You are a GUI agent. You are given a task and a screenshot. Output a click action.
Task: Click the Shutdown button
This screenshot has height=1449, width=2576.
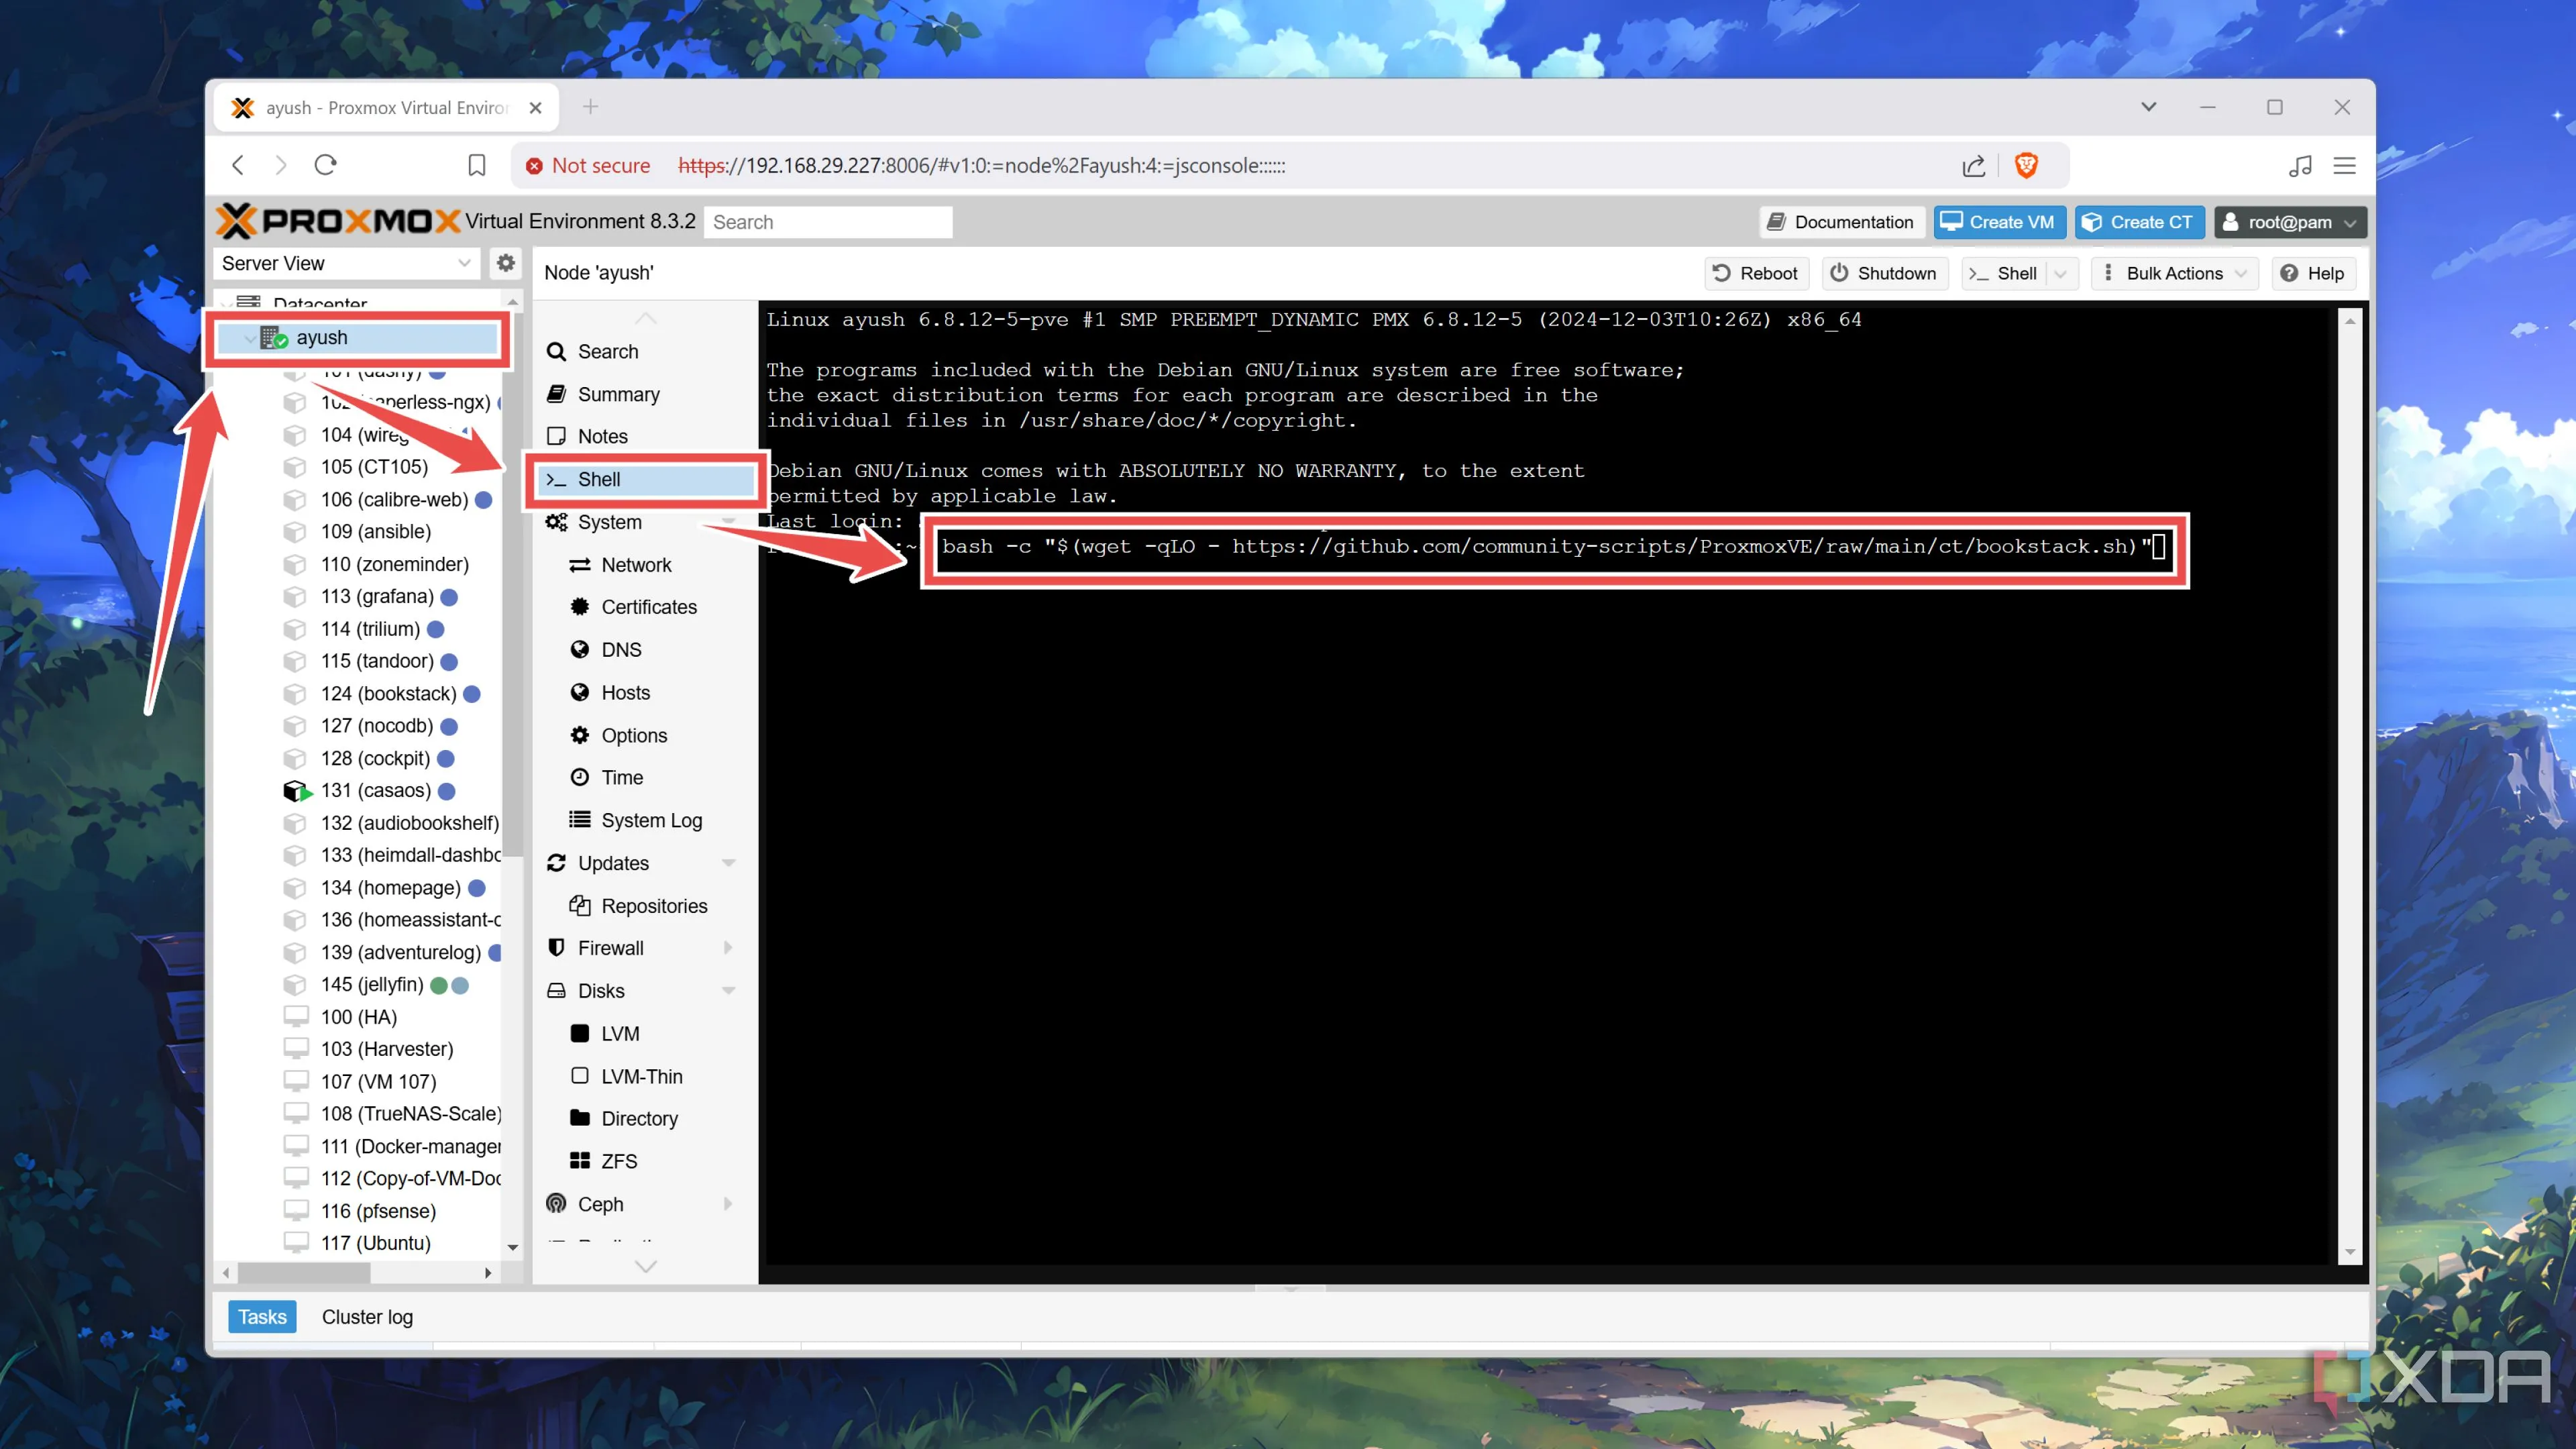(x=1884, y=273)
